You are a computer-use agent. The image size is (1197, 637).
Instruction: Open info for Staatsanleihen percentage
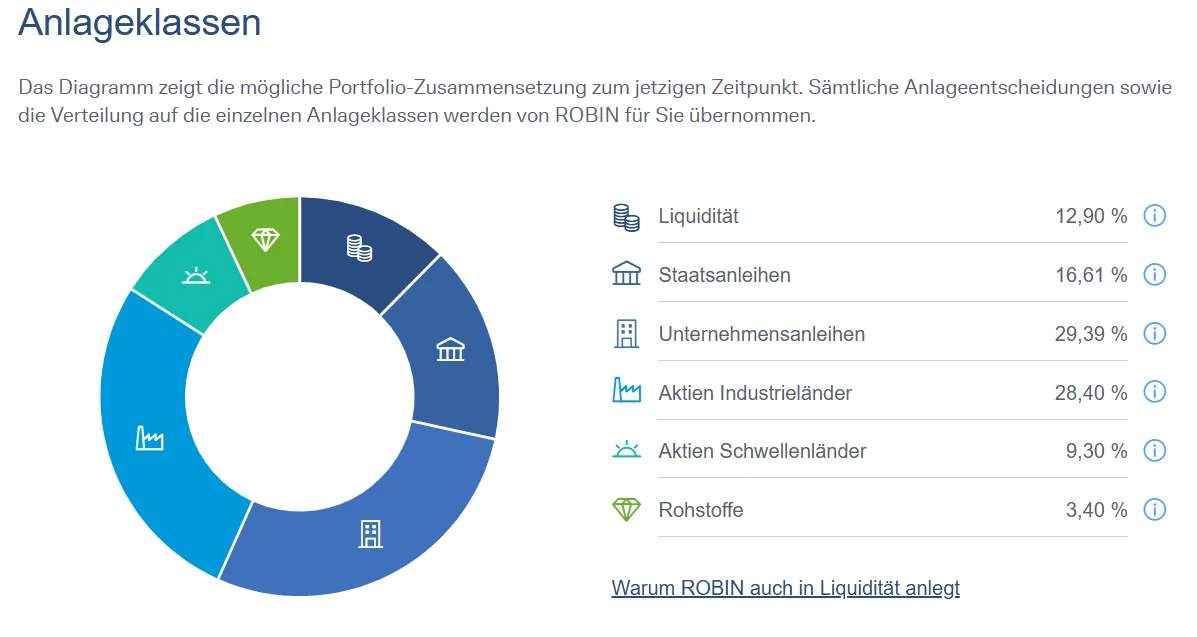tap(1154, 274)
